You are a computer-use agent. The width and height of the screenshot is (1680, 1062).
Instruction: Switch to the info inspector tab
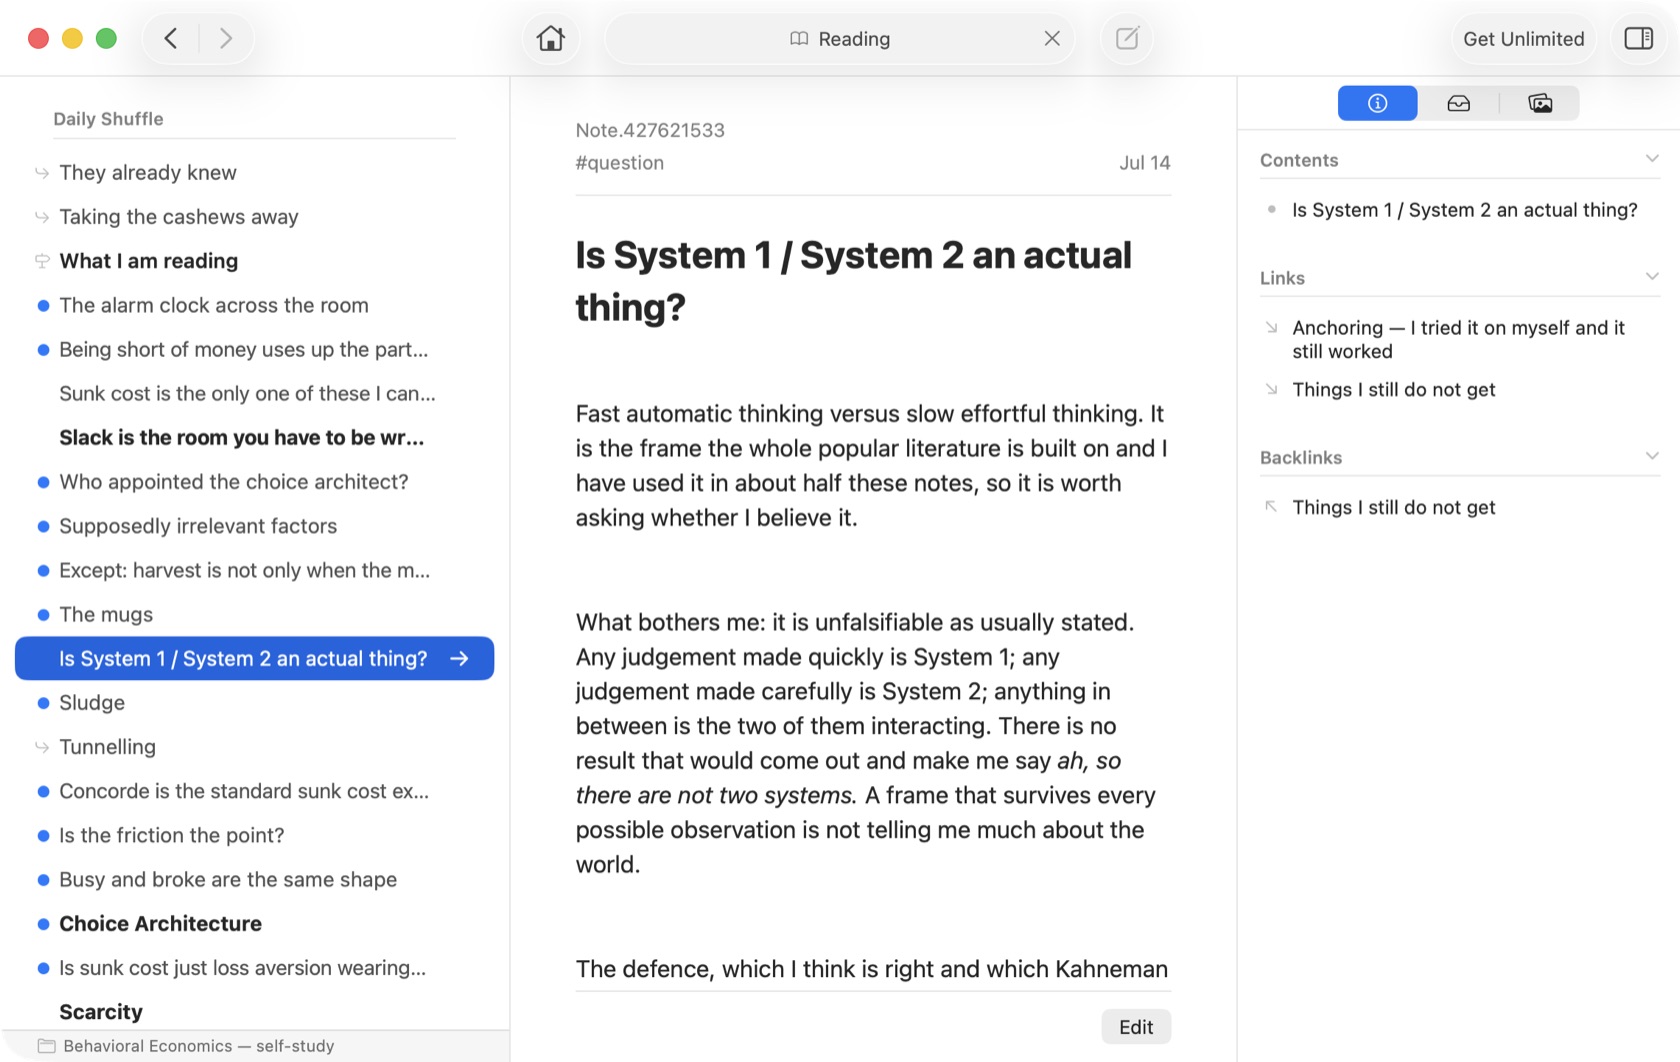point(1377,103)
